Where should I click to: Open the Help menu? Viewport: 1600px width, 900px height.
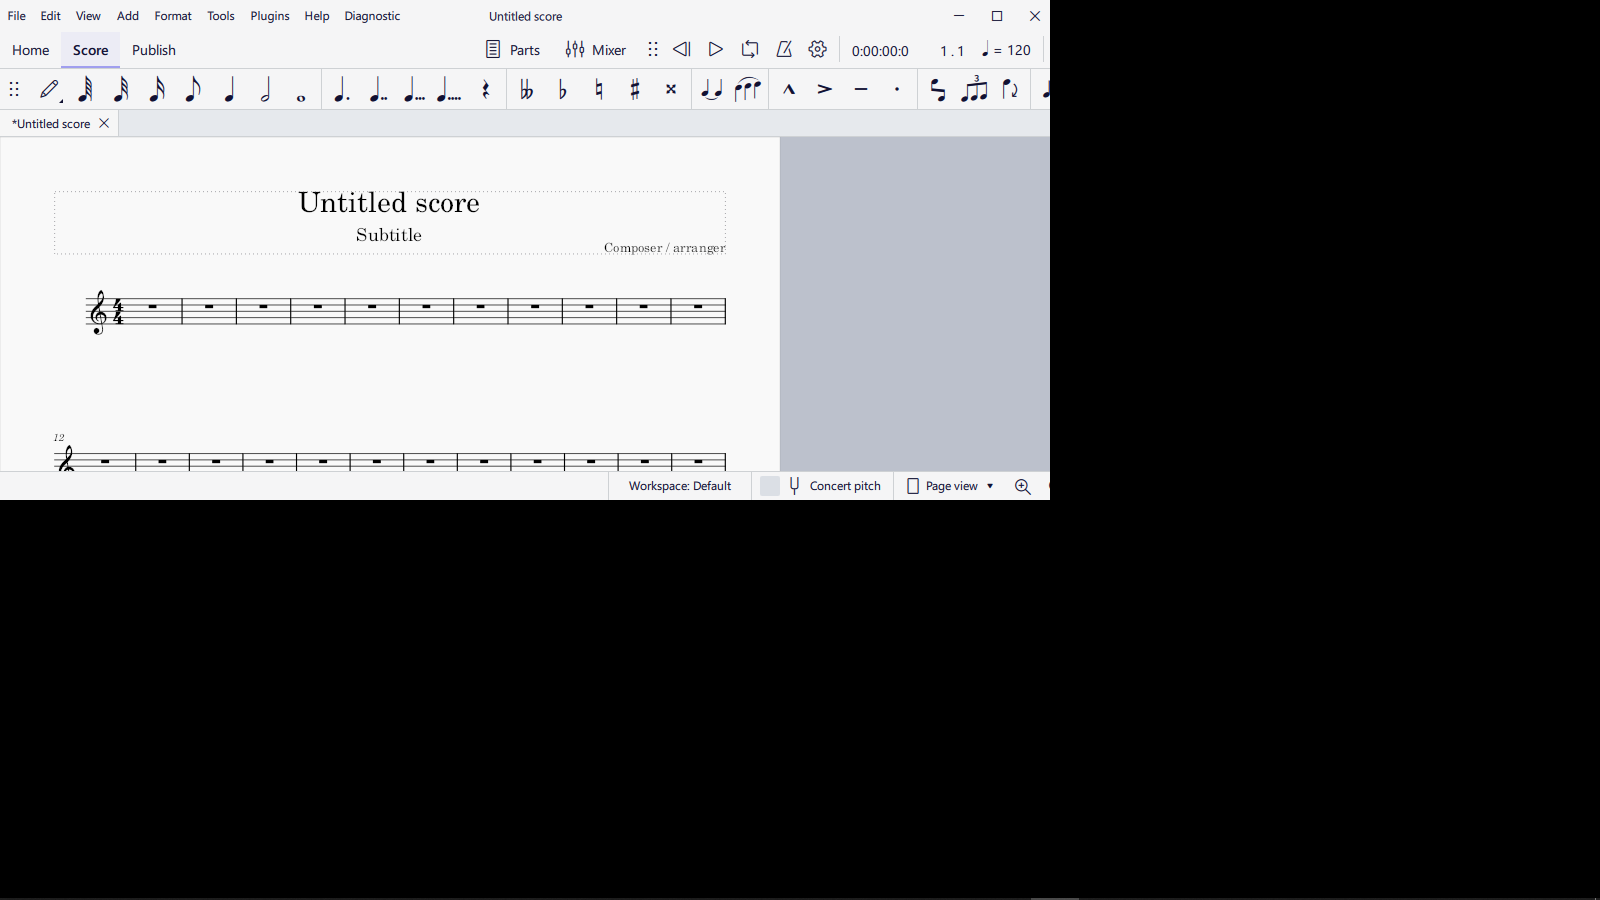(x=317, y=17)
